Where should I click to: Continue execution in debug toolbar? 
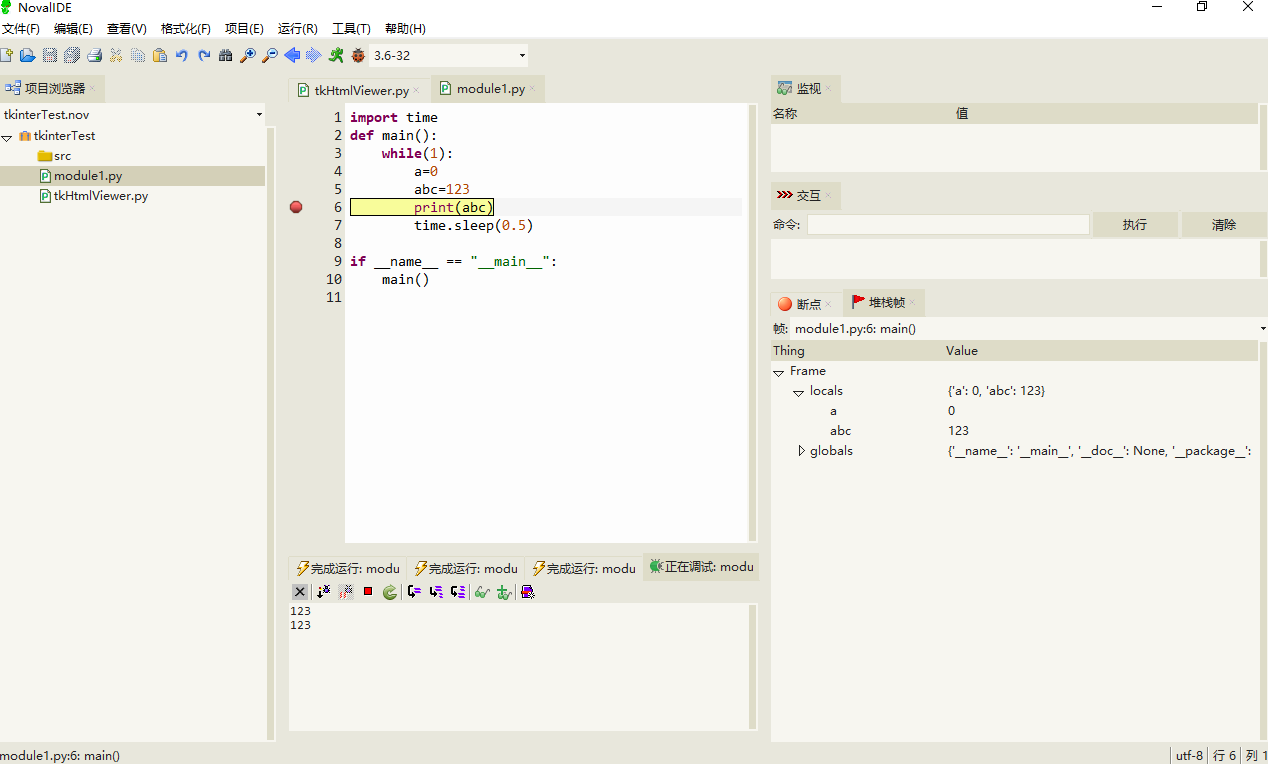tap(323, 592)
